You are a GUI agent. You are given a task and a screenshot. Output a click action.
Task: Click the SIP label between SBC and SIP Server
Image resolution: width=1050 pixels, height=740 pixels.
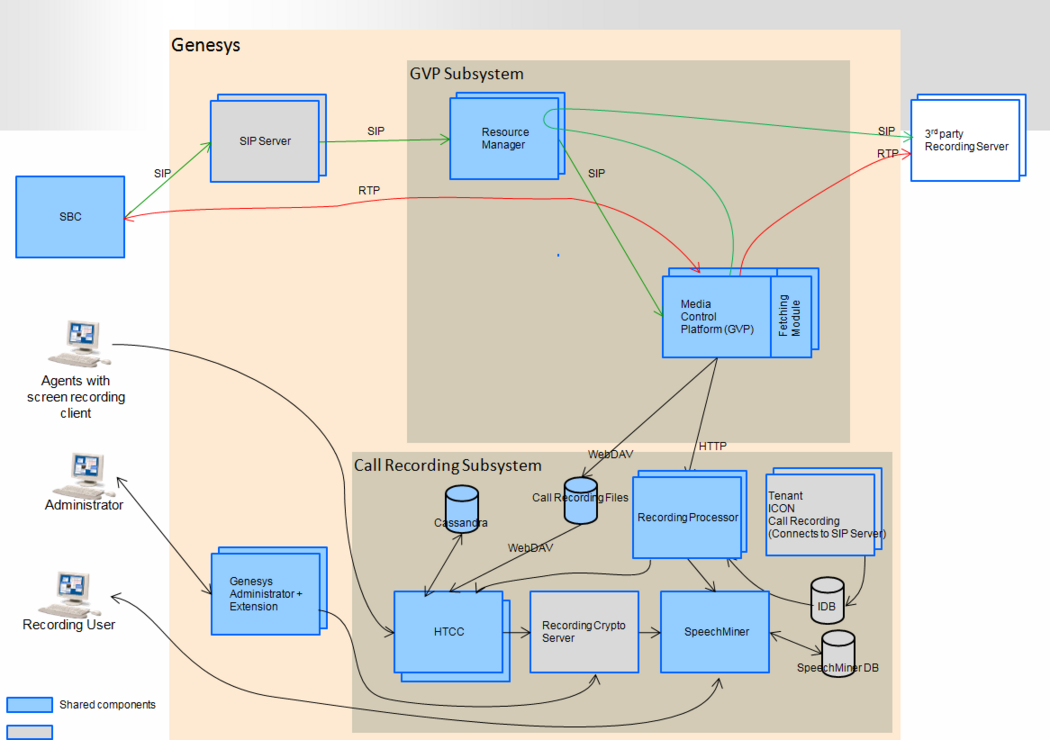163,173
